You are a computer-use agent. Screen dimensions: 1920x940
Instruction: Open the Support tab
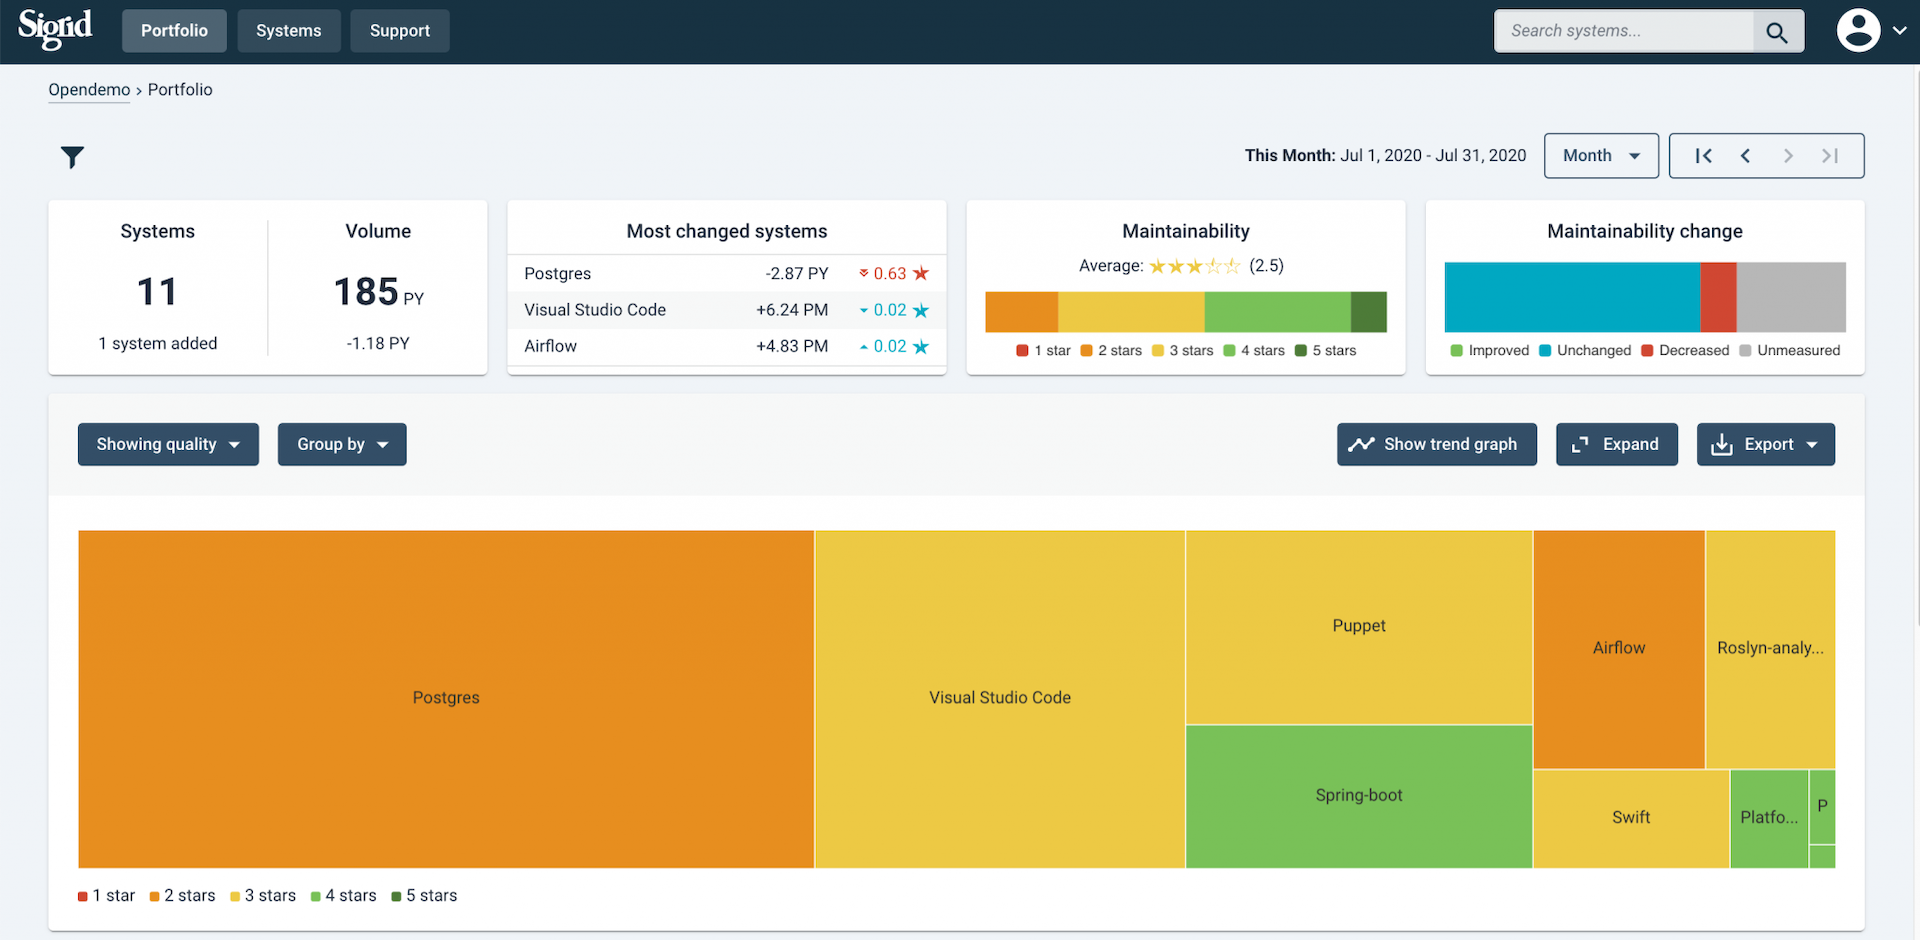[x=400, y=31]
